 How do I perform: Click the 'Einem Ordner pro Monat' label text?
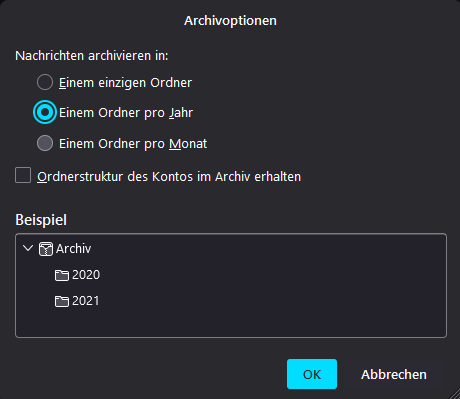(x=133, y=144)
